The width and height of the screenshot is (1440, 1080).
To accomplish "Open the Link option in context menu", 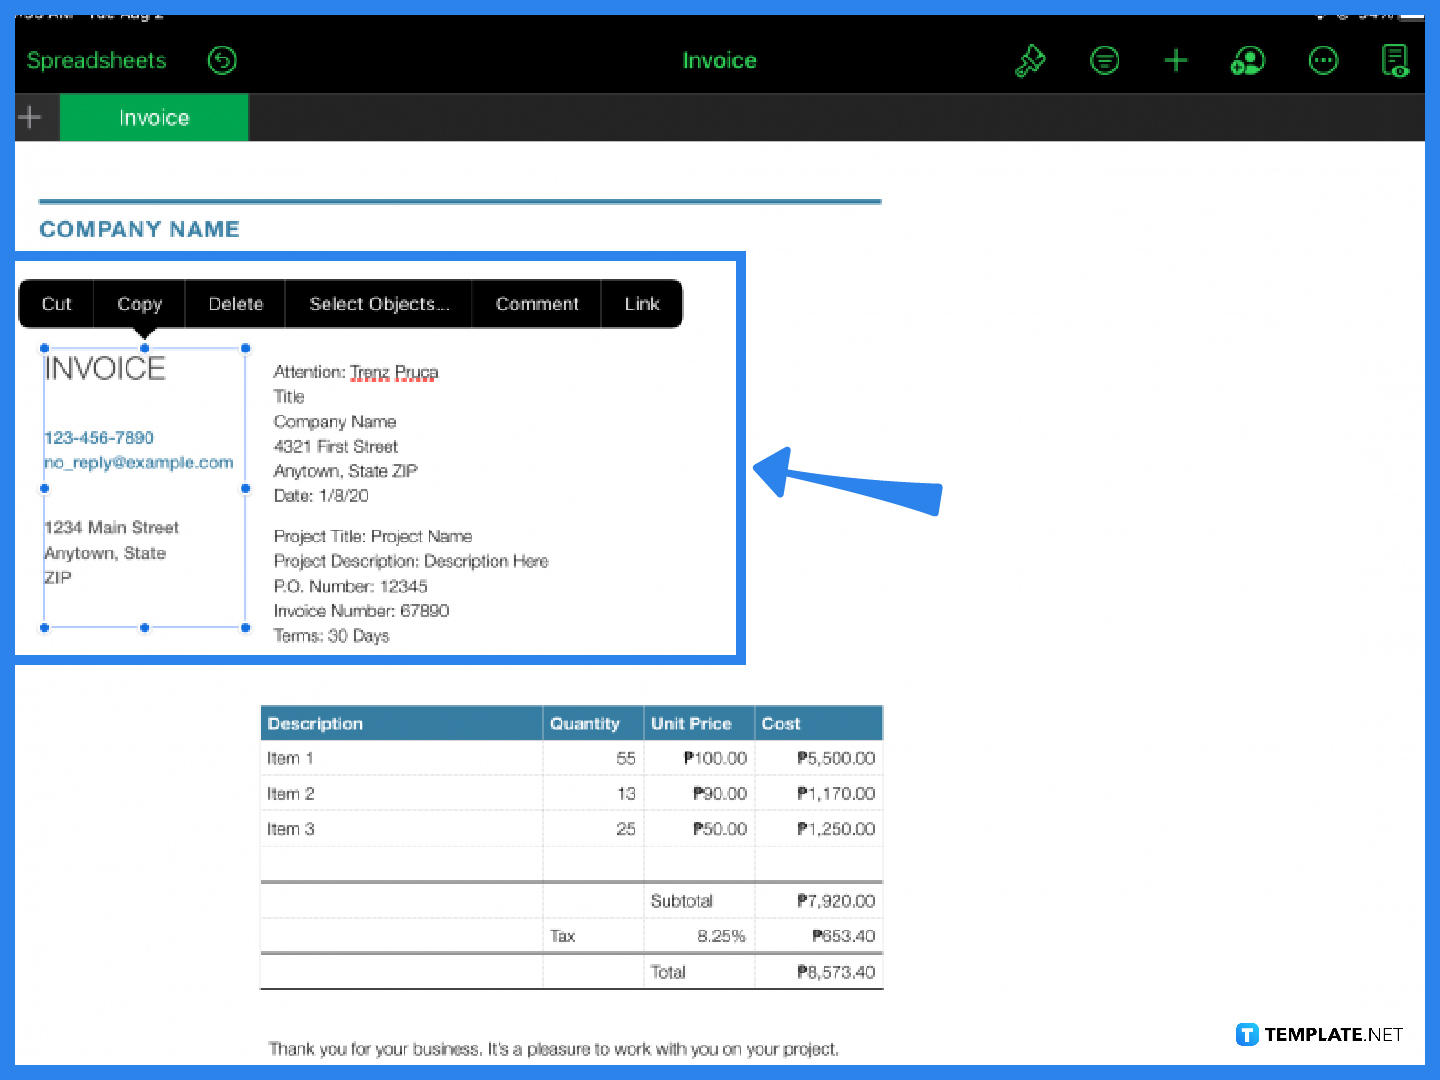I will 642,304.
